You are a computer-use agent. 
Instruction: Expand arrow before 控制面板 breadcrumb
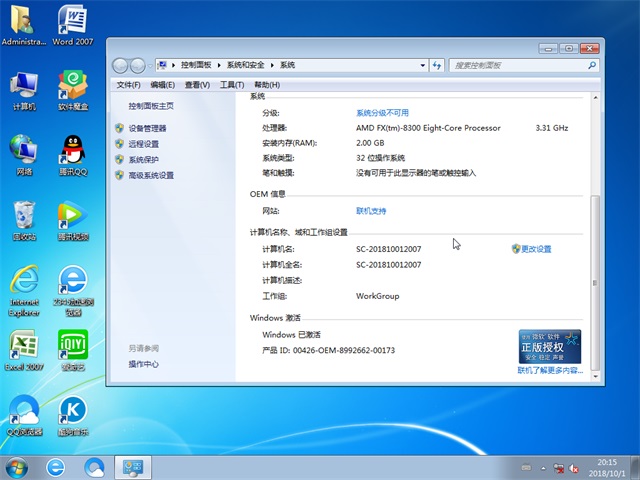coord(173,65)
